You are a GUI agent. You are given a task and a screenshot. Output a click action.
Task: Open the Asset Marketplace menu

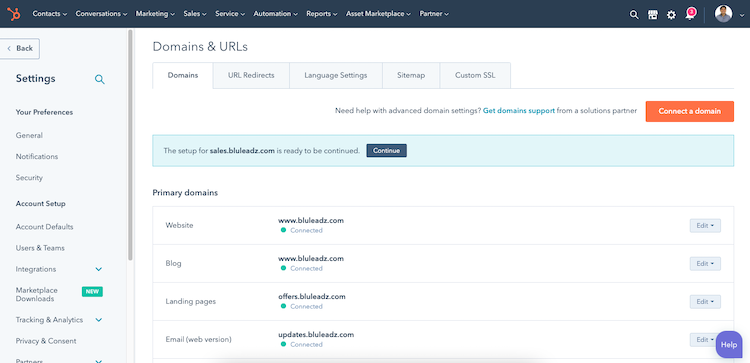pos(378,14)
